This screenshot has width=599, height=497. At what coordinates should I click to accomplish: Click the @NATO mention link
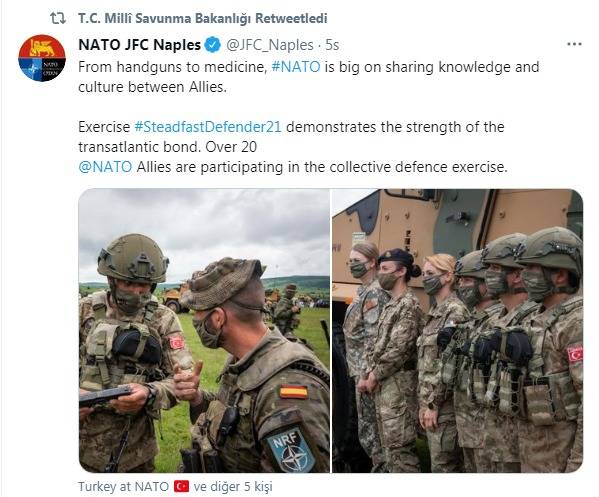(x=105, y=167)
